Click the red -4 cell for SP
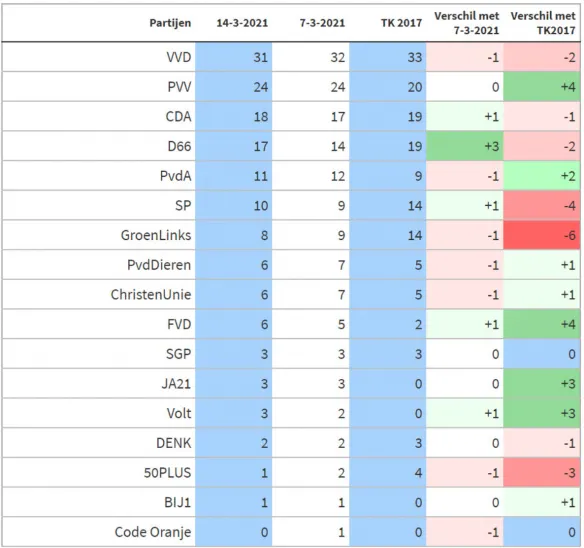This screenshot has width=584, height=548. pyautogui.click(x=542, y=206)
